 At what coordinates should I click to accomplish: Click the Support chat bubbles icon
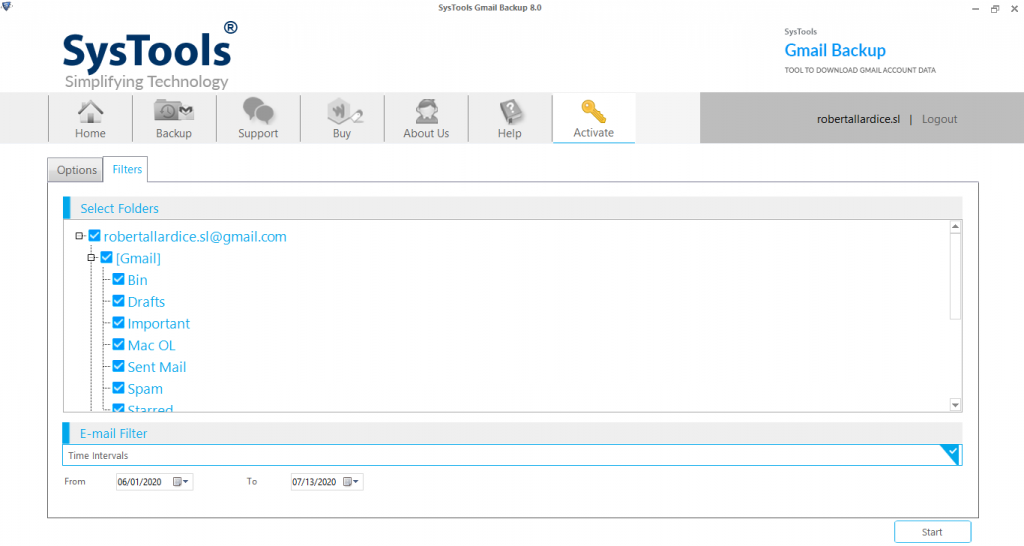pos(258,111)
